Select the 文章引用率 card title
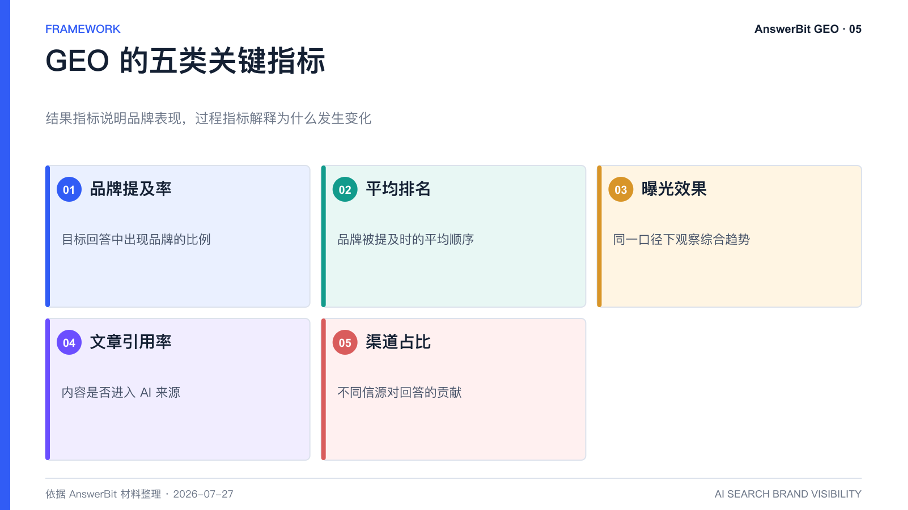This screenshot has height=510, width=908. pyautogui.click(x=131, y=342)
